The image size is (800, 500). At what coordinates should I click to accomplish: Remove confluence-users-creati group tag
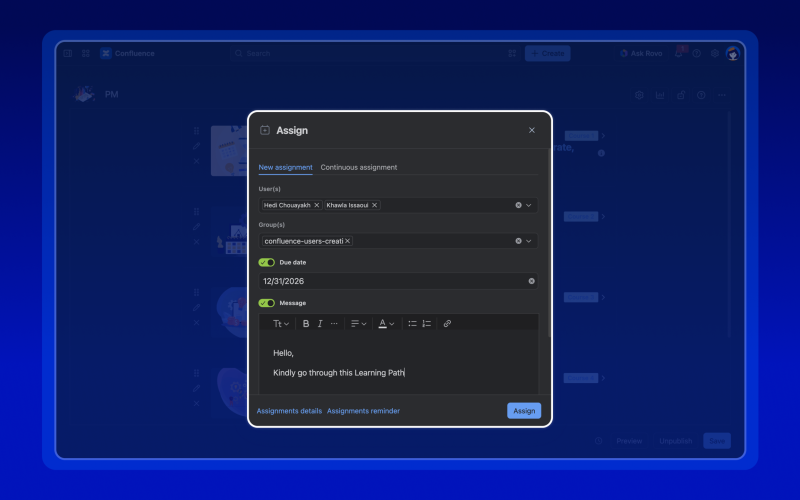[x=347, y=241]
